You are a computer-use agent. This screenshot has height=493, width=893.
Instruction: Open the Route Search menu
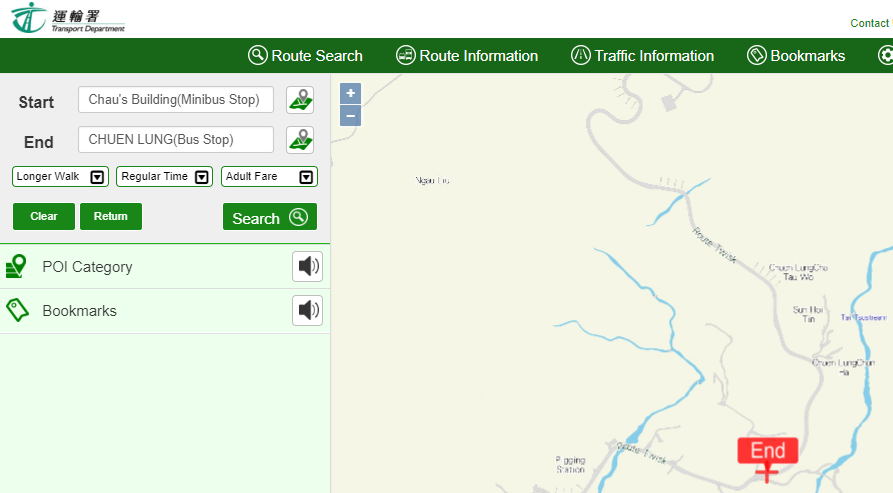point(305,56)
